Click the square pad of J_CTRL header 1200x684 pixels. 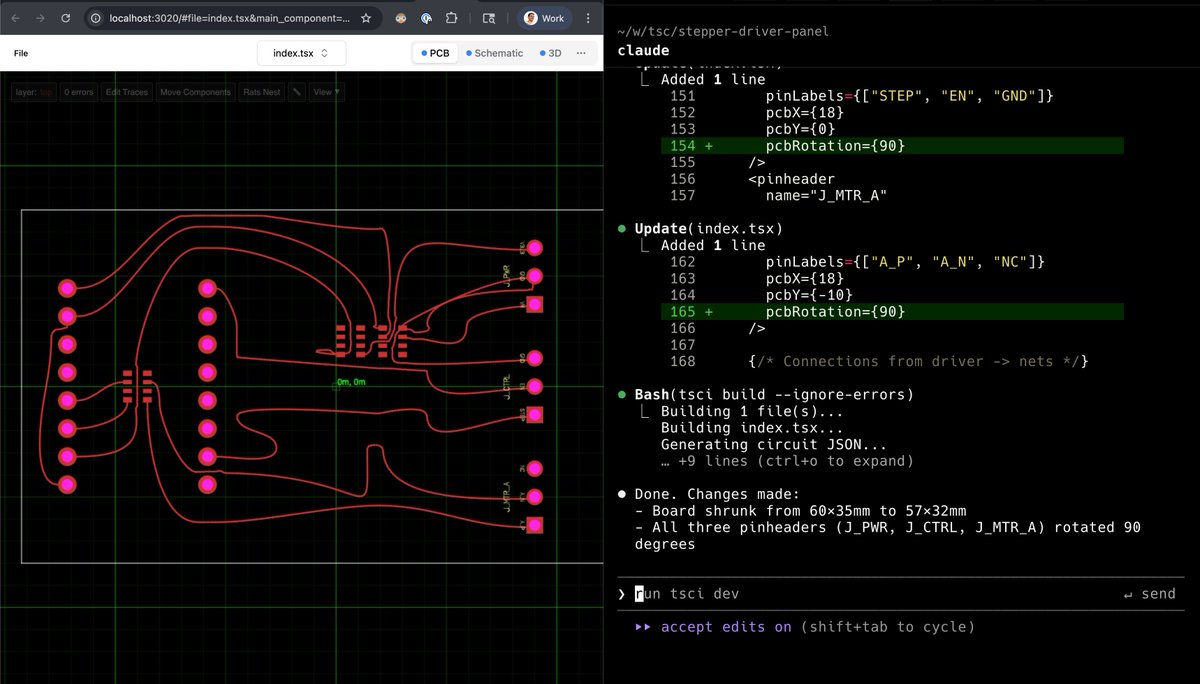(x=535, y=414)
